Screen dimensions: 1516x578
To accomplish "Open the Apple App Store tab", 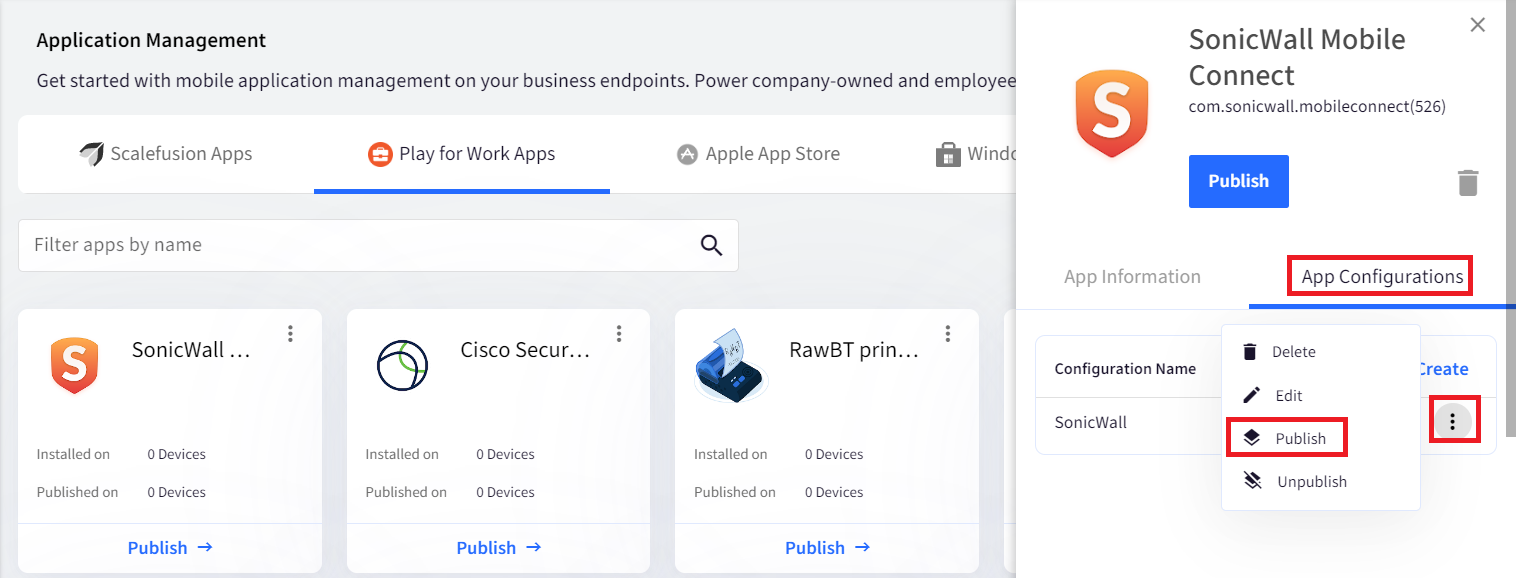I will [758, 154].
